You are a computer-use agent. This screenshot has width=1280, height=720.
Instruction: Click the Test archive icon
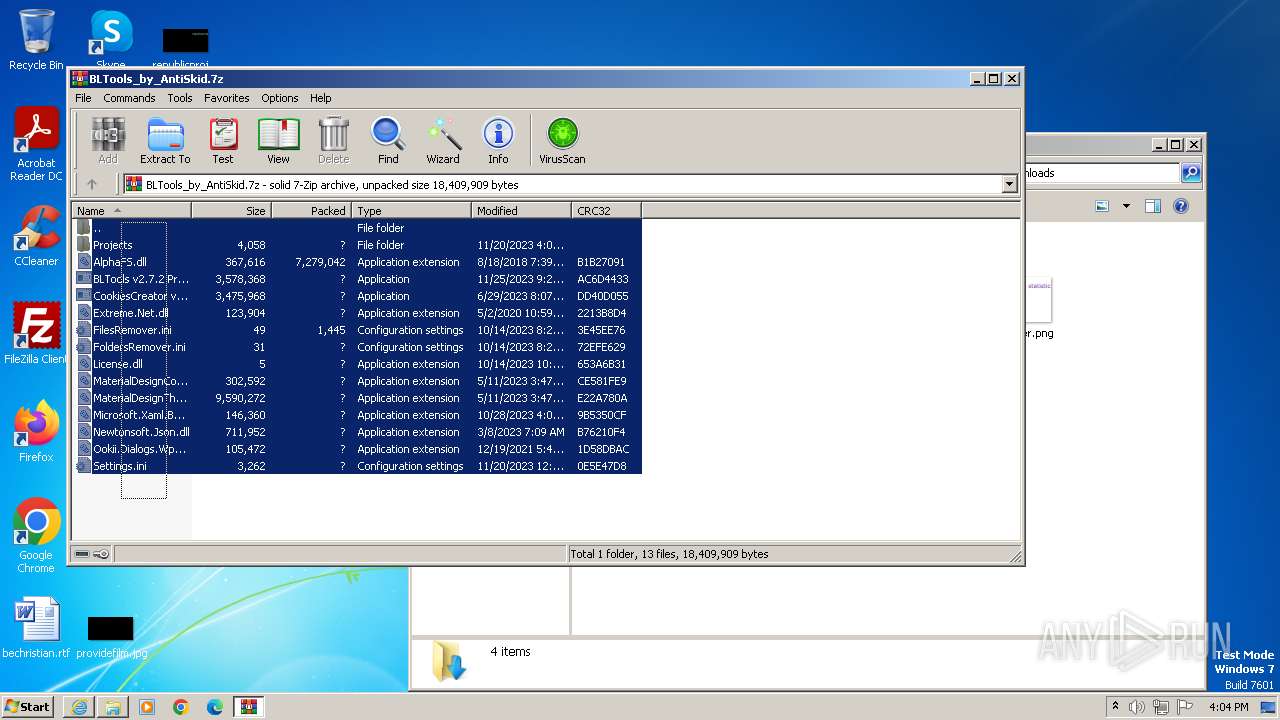coord(223,140)
